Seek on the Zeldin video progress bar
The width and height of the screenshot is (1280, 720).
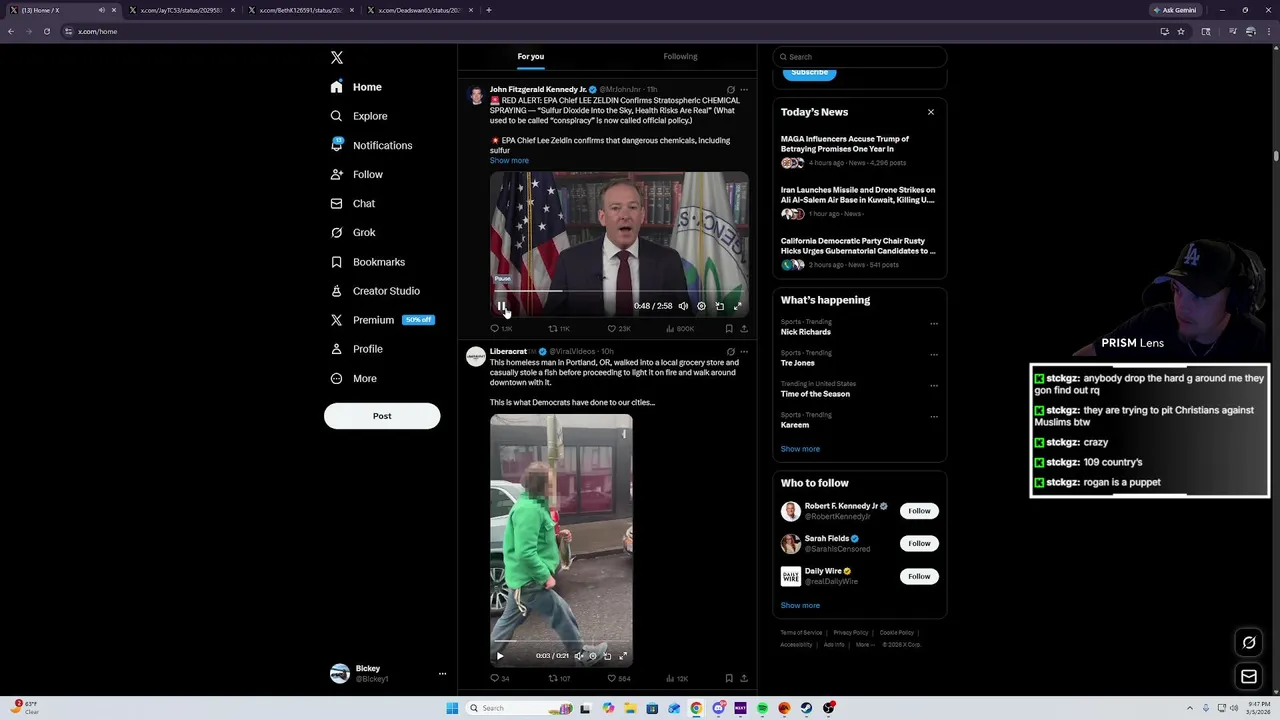pos(619,291)
